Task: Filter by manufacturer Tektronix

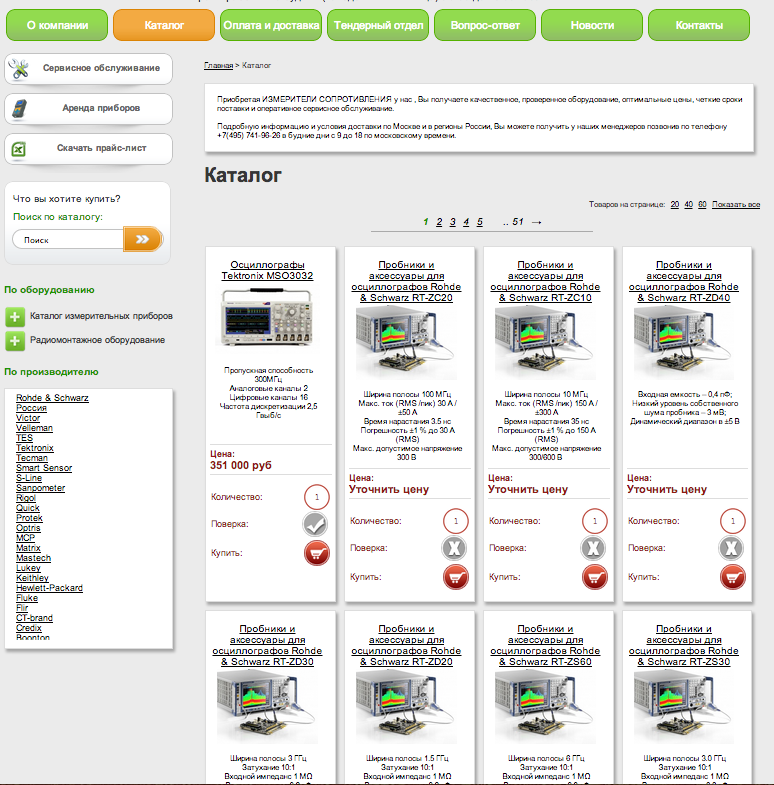Action: coord(35,448)
